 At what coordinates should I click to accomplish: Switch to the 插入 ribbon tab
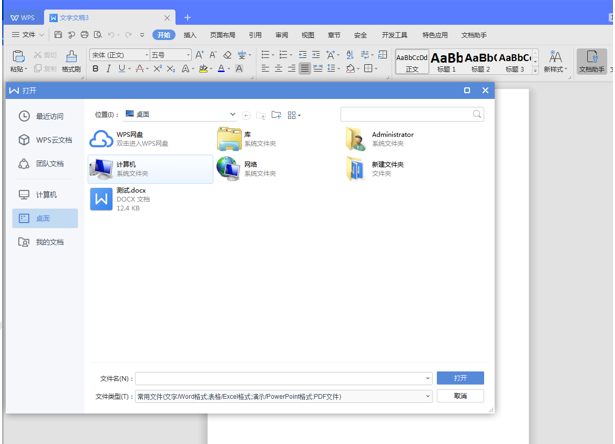190,35
